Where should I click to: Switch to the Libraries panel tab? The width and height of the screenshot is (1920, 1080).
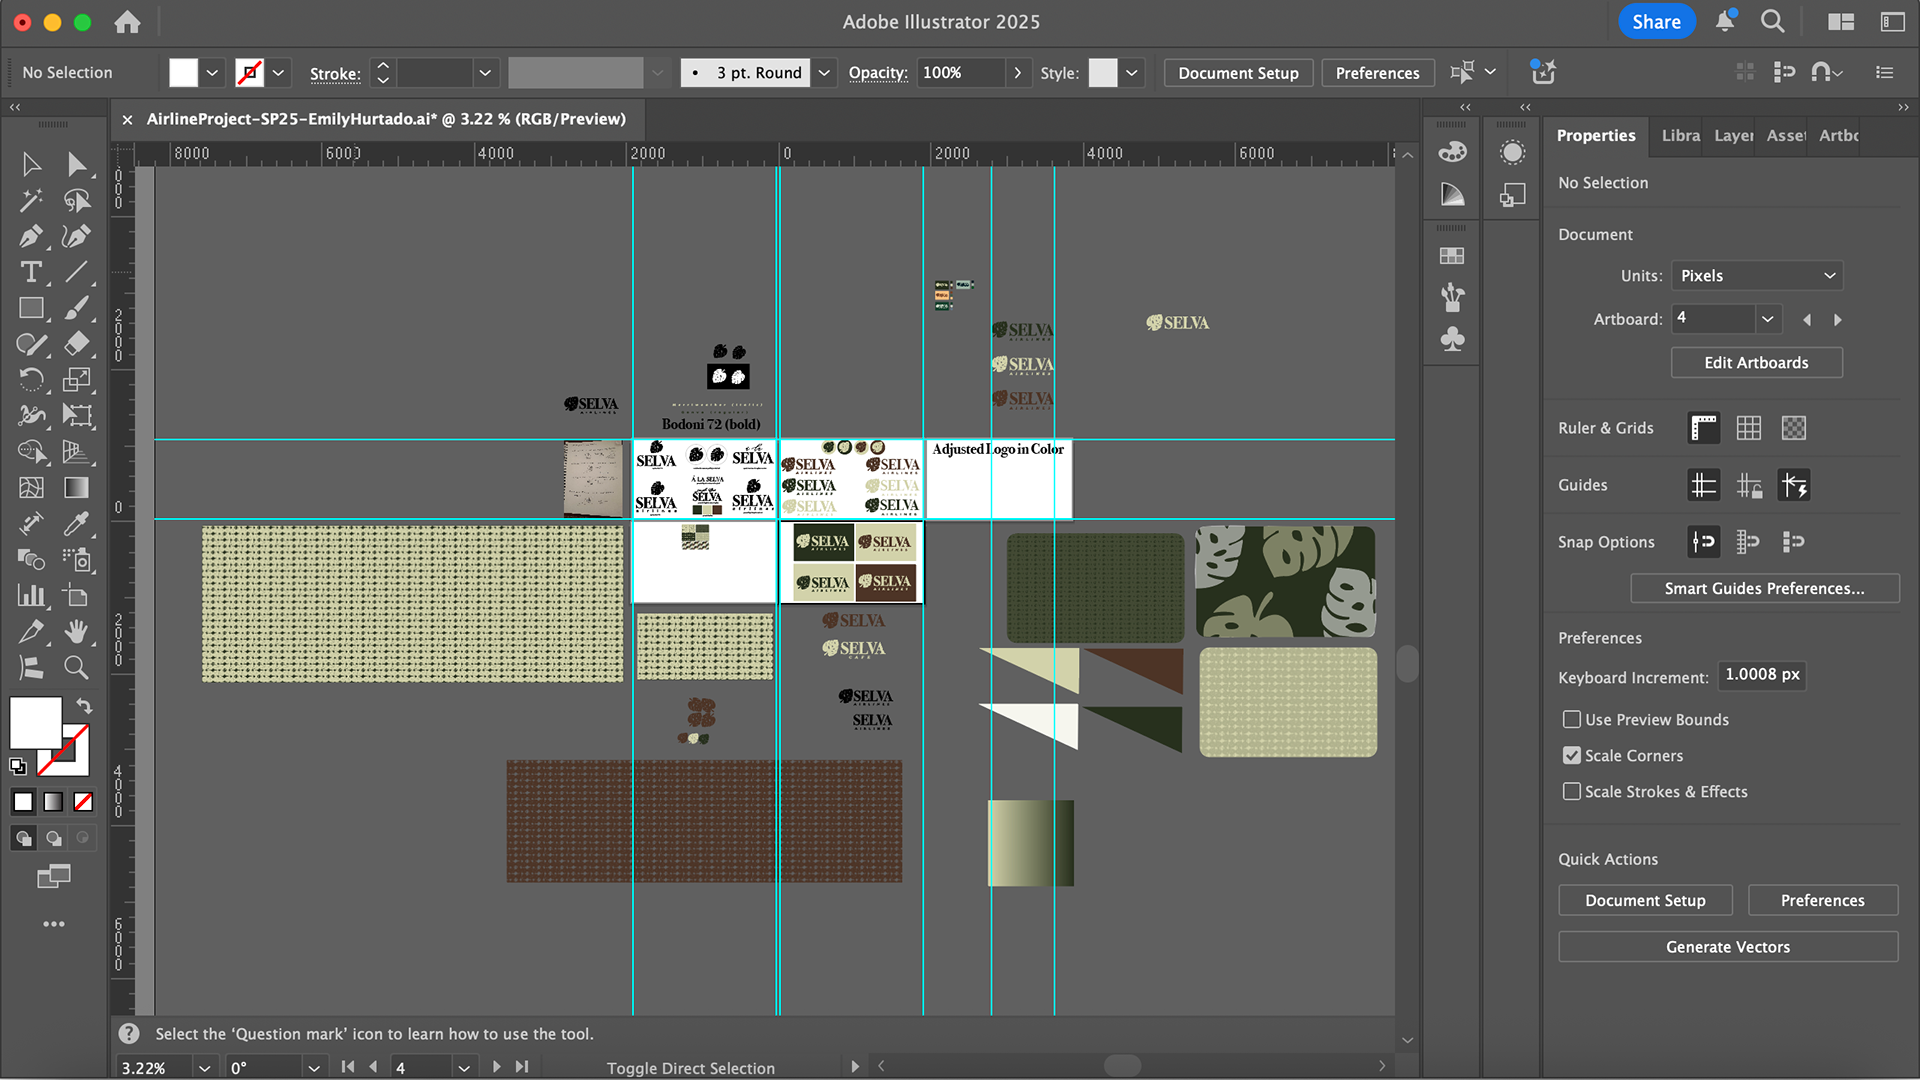point(1680,135)
